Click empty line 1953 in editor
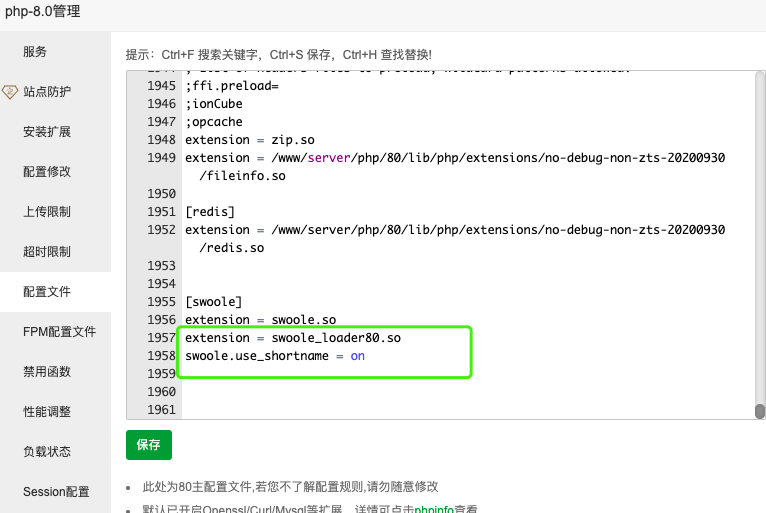The image size is (766, 513). [x=468, y=266]
